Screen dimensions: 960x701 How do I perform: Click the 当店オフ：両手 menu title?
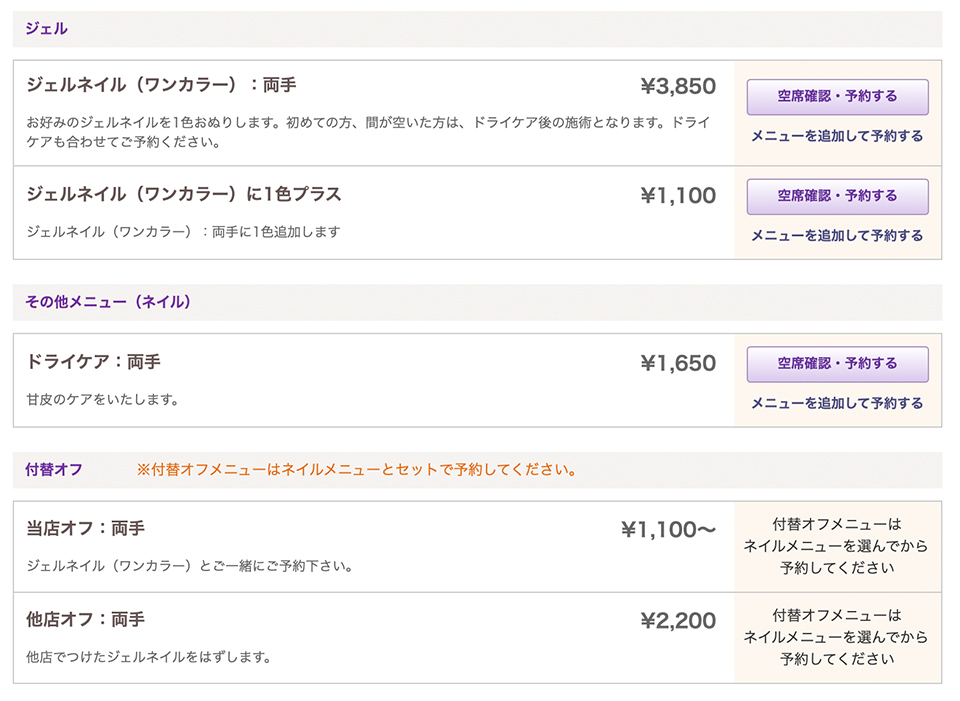tap(85, 528)
